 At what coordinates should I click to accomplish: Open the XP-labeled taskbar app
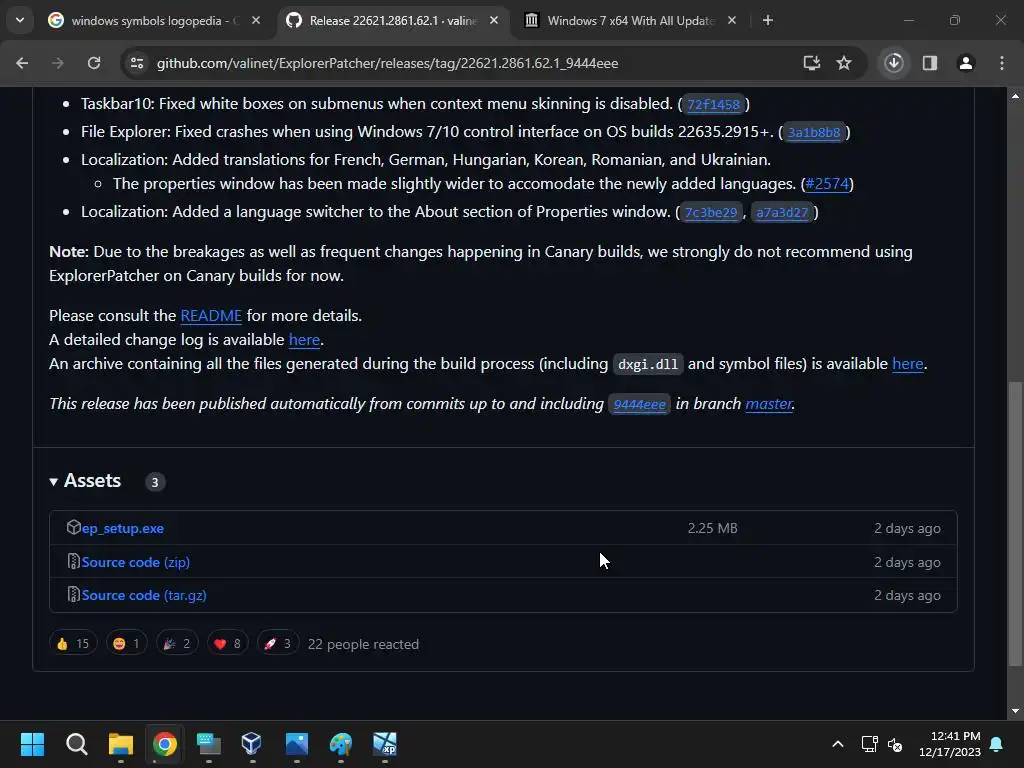[x=385, y=744]
